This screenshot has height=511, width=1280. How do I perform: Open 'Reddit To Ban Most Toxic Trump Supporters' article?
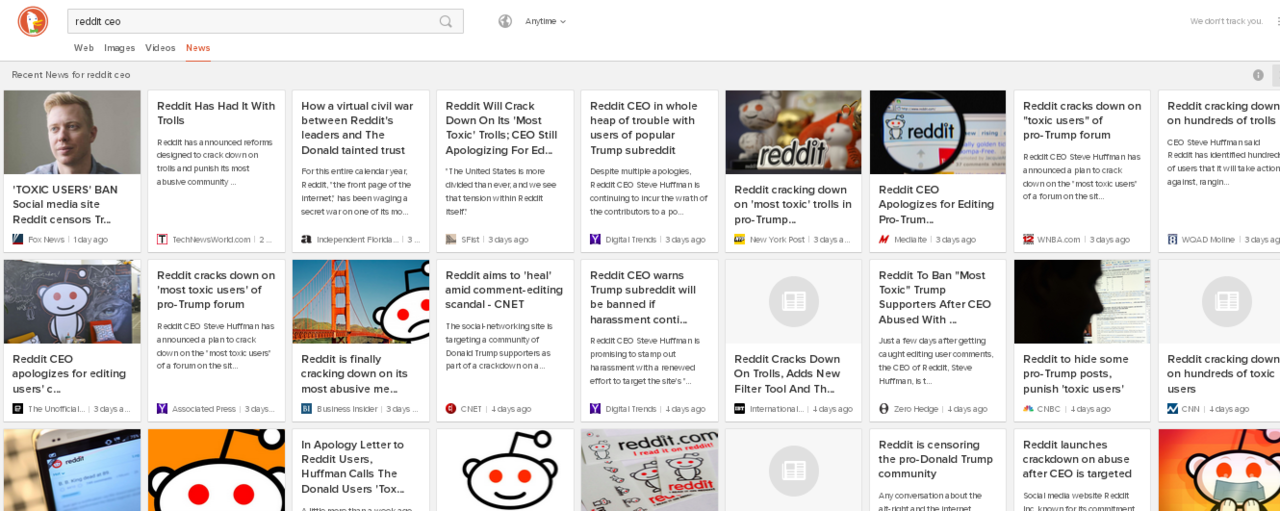coord(937,297)
